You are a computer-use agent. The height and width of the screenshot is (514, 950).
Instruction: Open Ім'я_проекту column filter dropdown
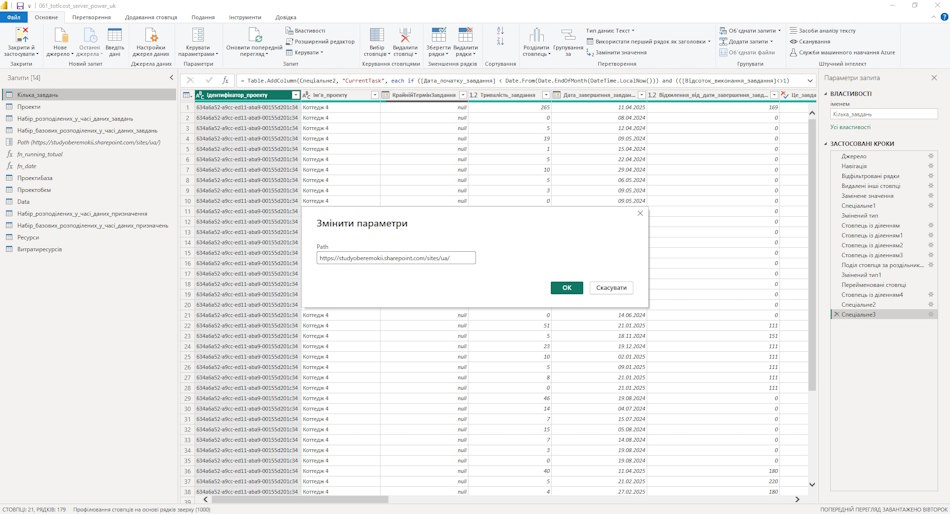375,95
